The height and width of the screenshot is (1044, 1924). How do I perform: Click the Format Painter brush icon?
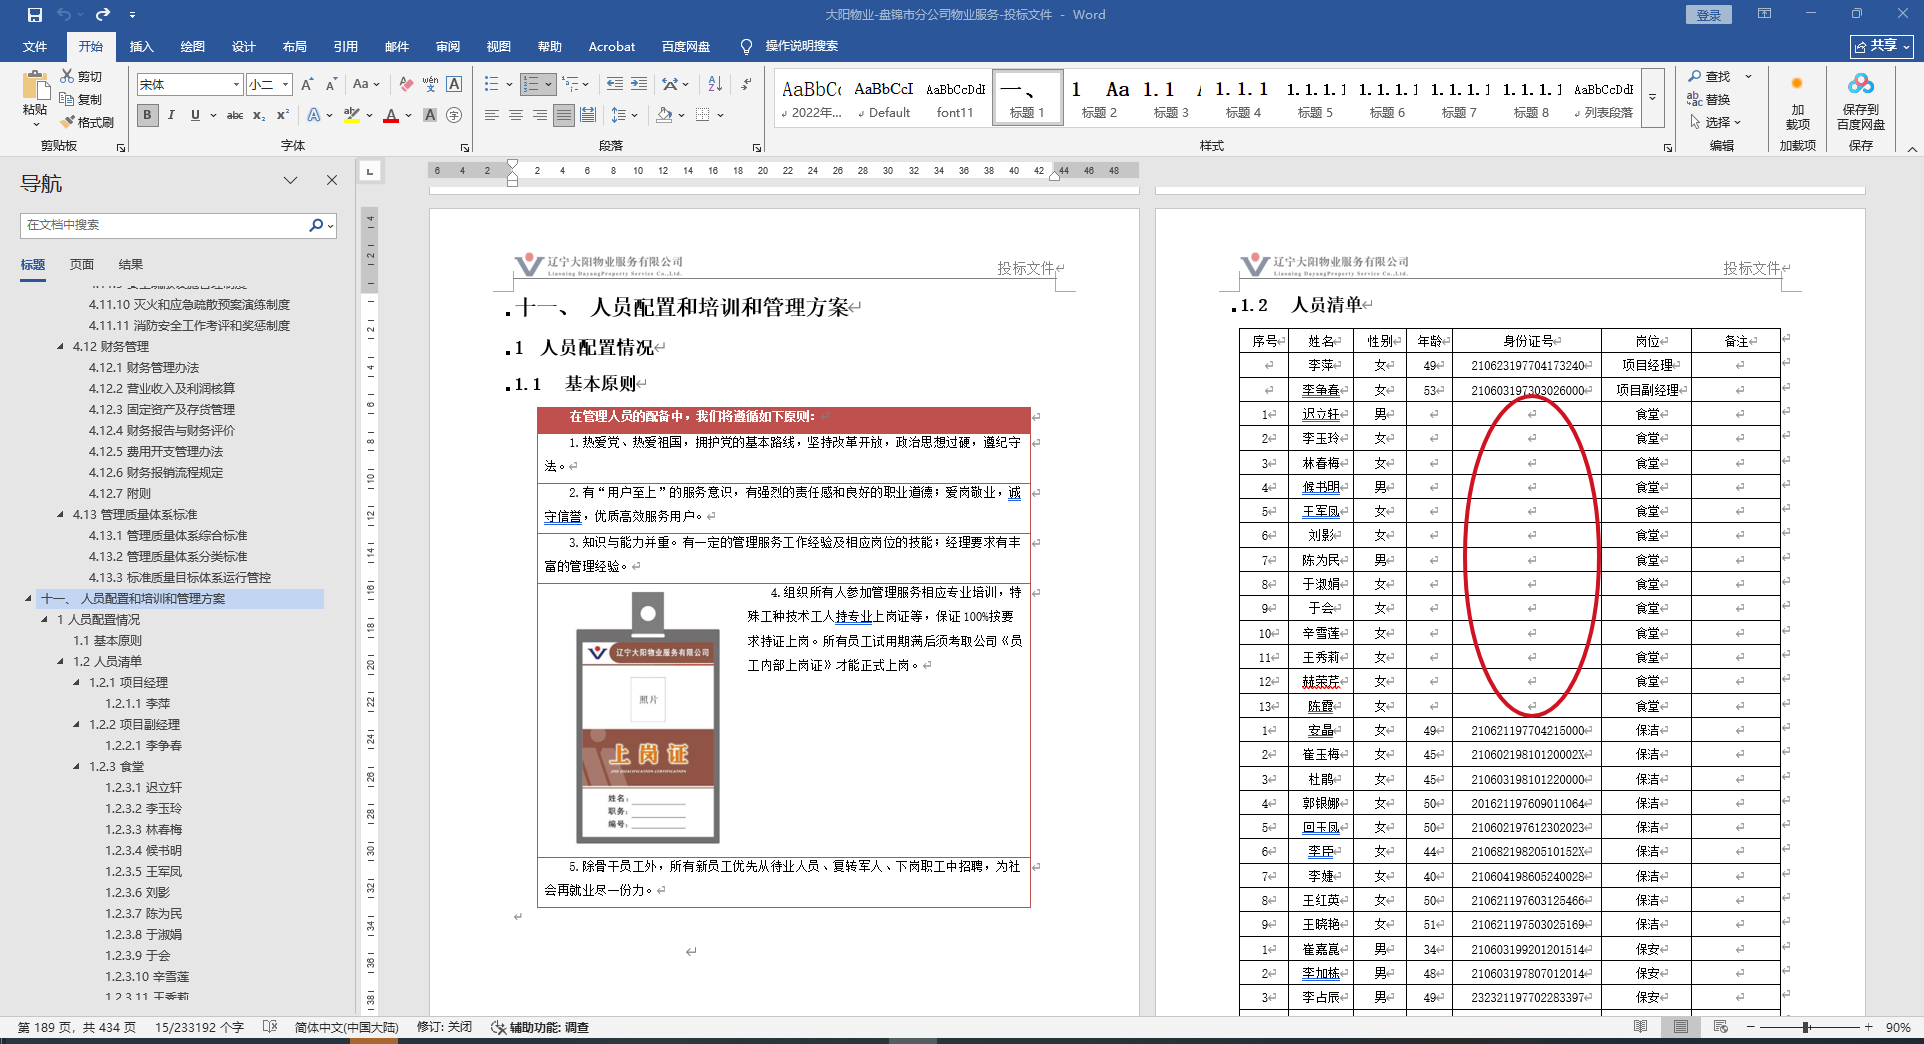pyautogui.click(x=68, y=122)
